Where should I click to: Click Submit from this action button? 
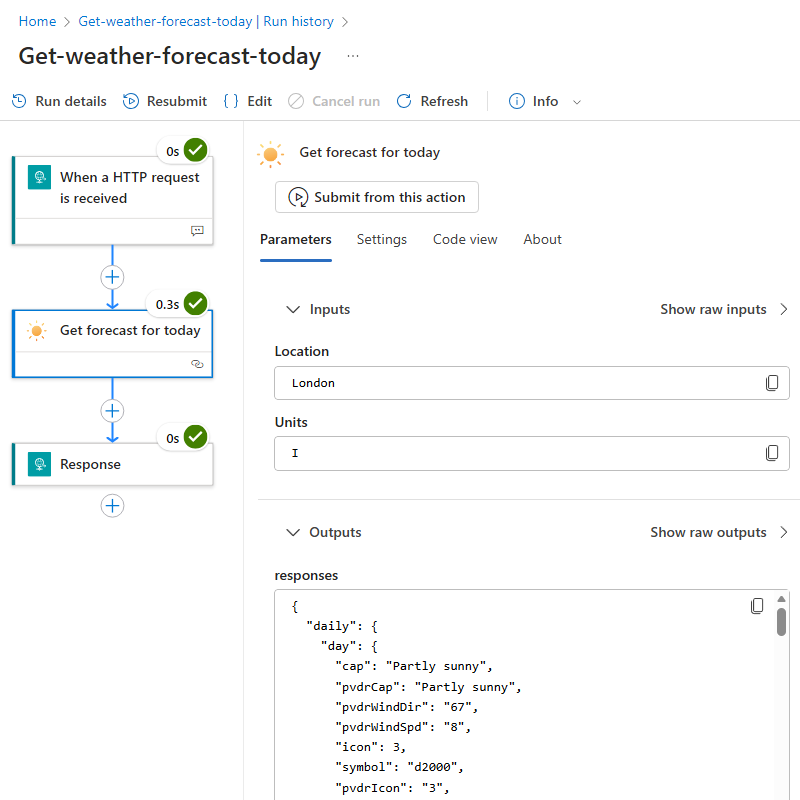(x=377, y=197)
